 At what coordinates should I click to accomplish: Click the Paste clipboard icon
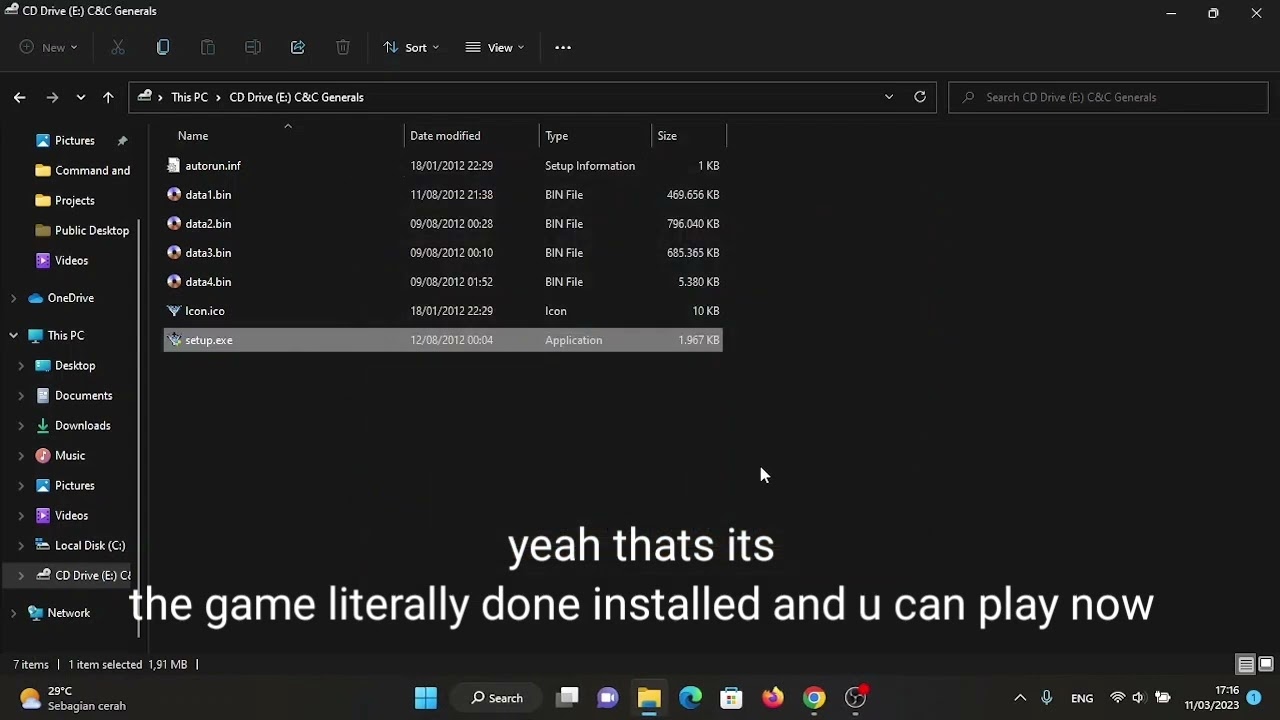pos(208,47)
